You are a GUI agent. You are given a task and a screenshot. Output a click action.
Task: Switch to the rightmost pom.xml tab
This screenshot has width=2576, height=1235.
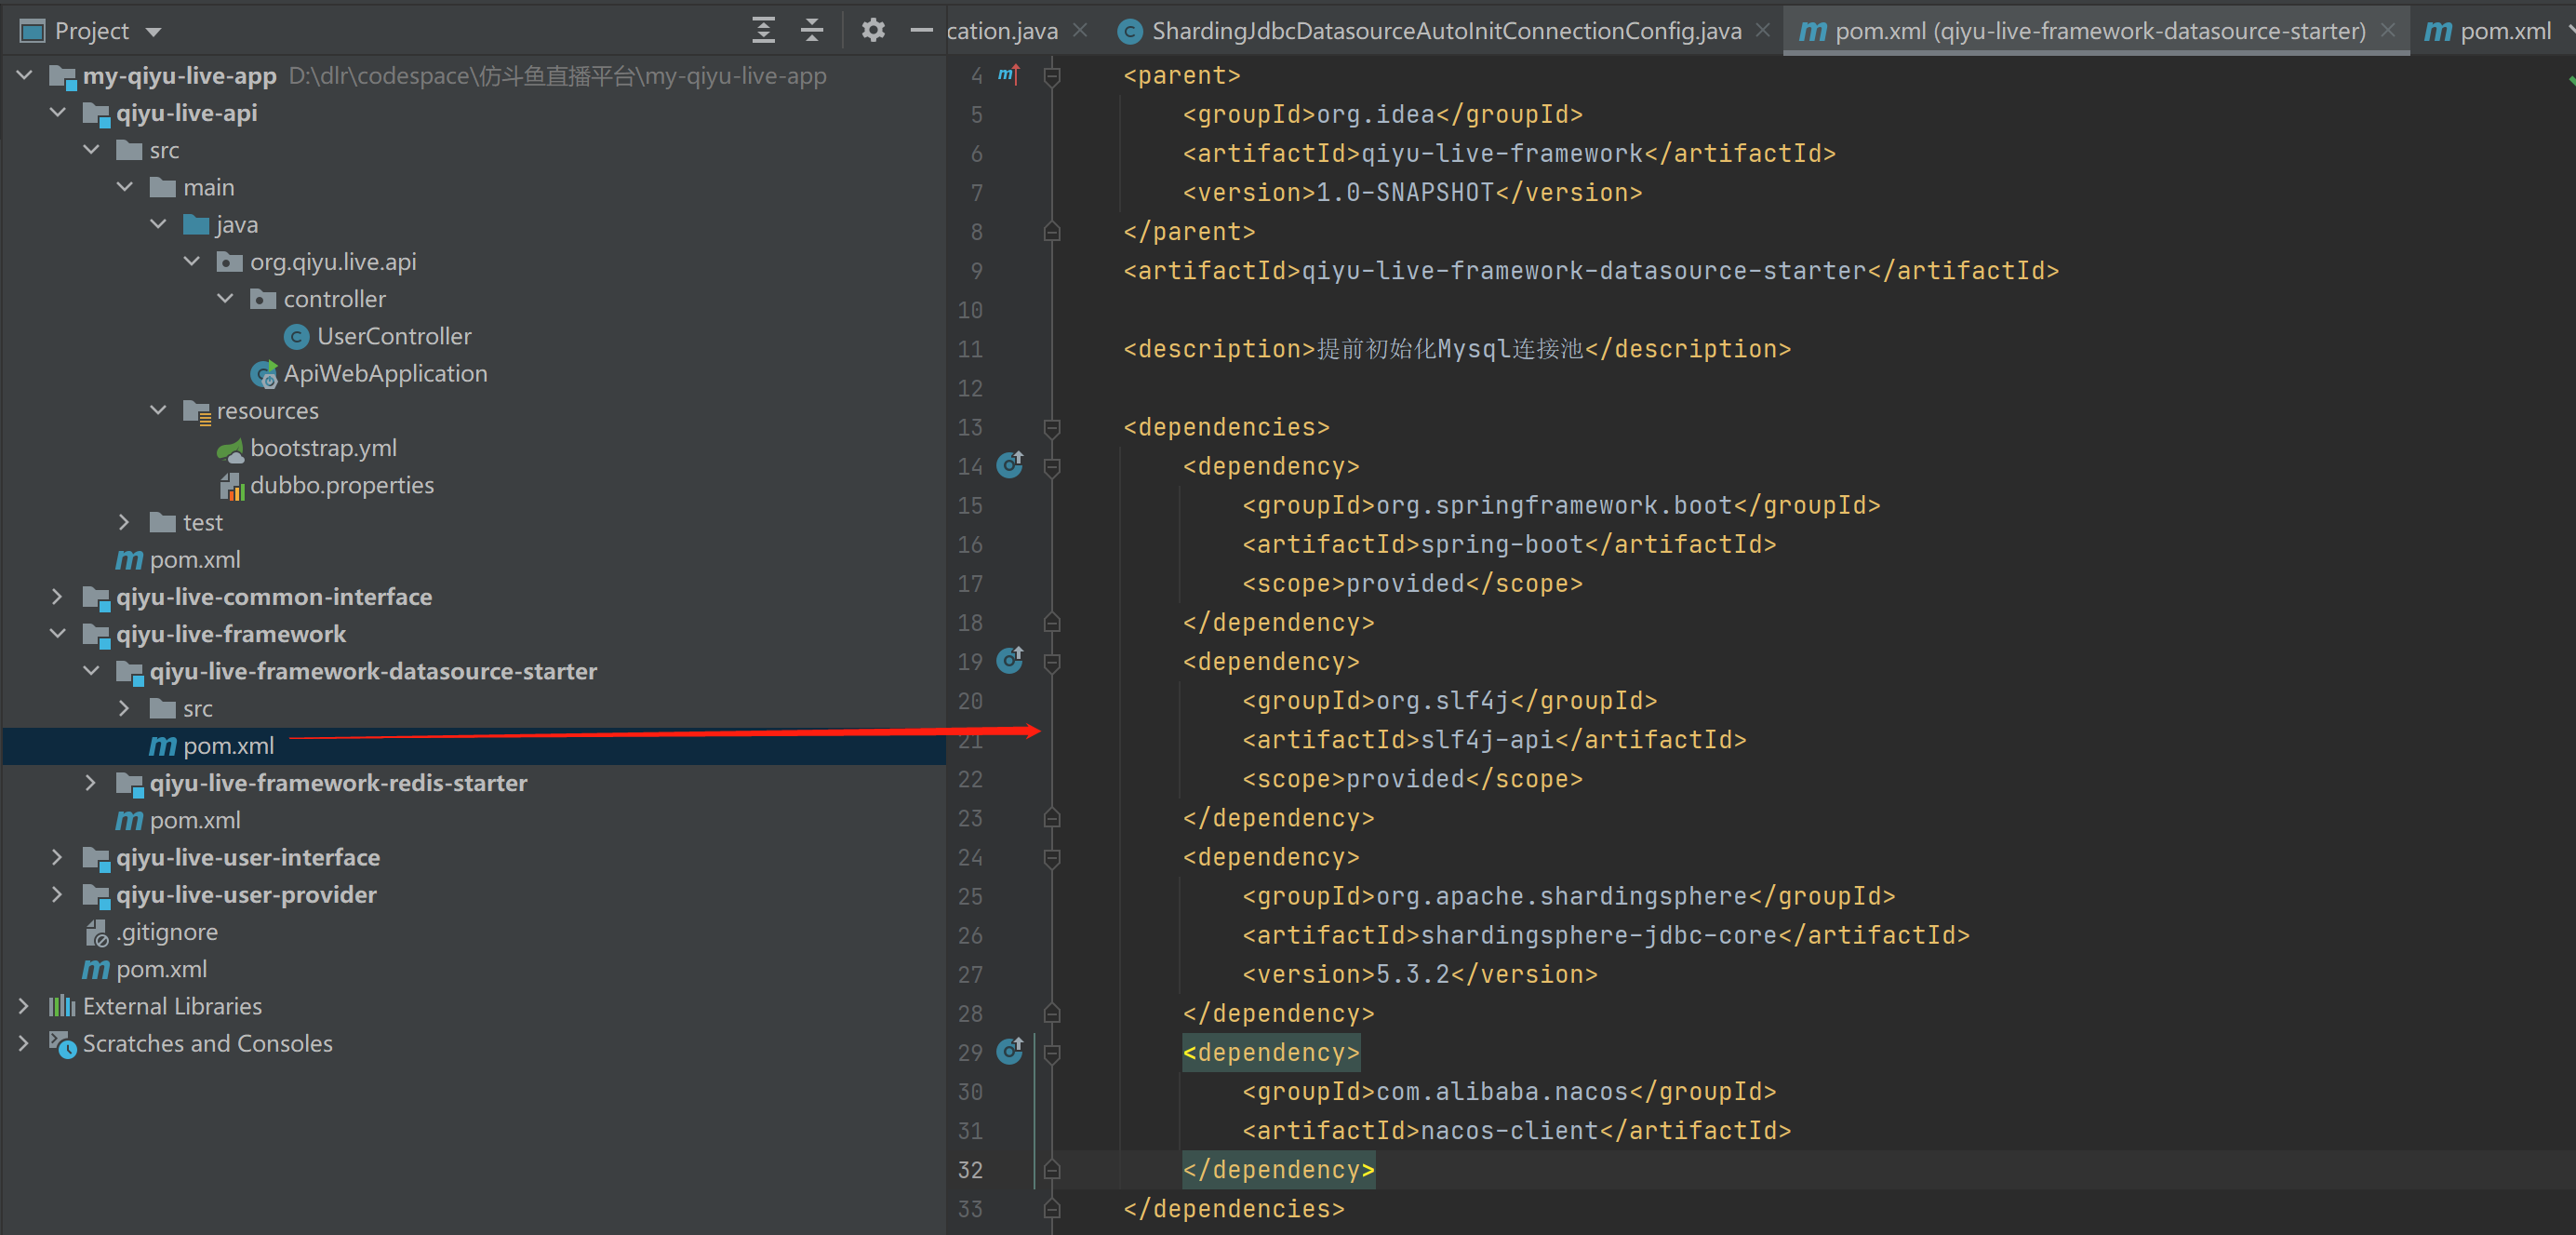click(x=2504, y=31)
